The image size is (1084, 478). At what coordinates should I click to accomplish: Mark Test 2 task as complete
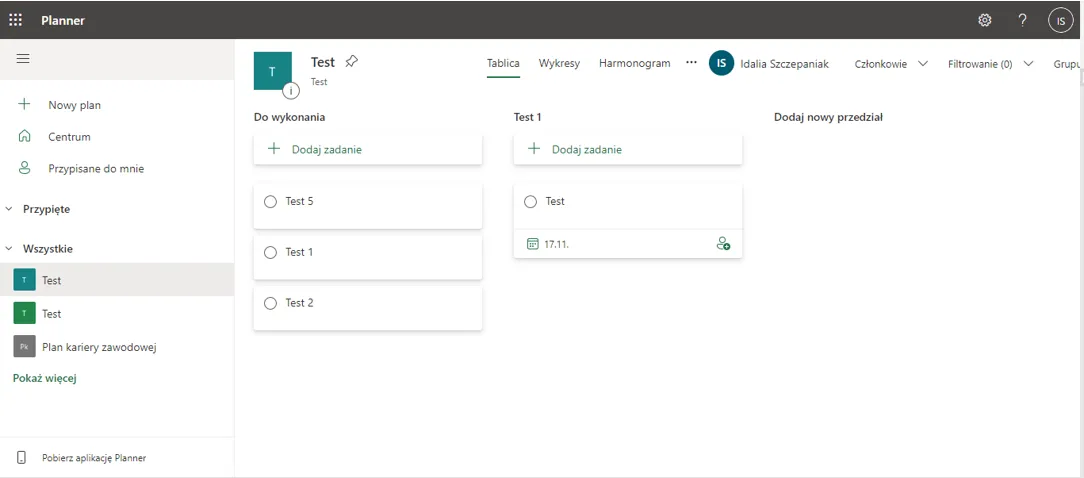(270, 303)
